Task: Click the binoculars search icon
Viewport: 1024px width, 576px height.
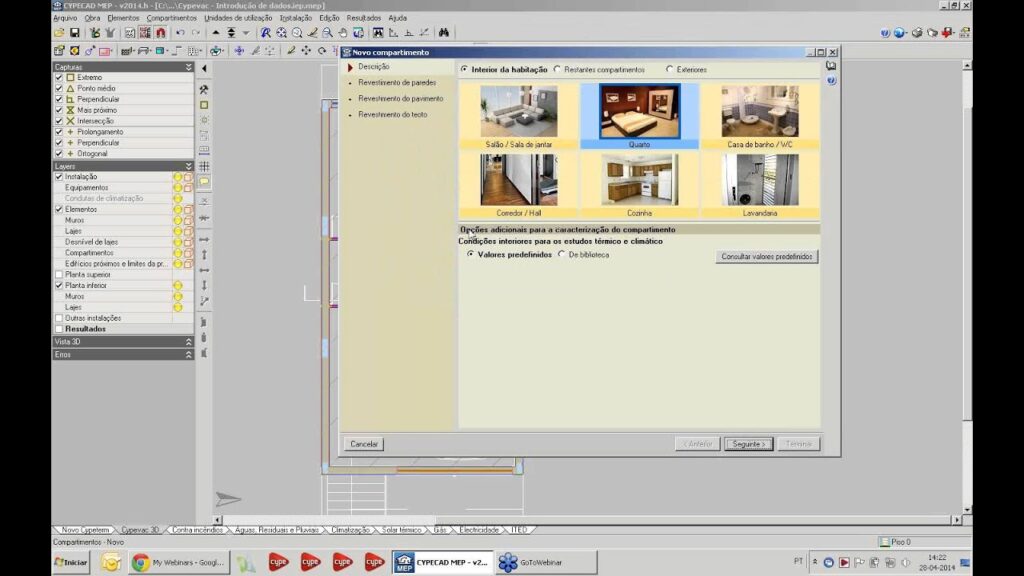Action: 444,33
